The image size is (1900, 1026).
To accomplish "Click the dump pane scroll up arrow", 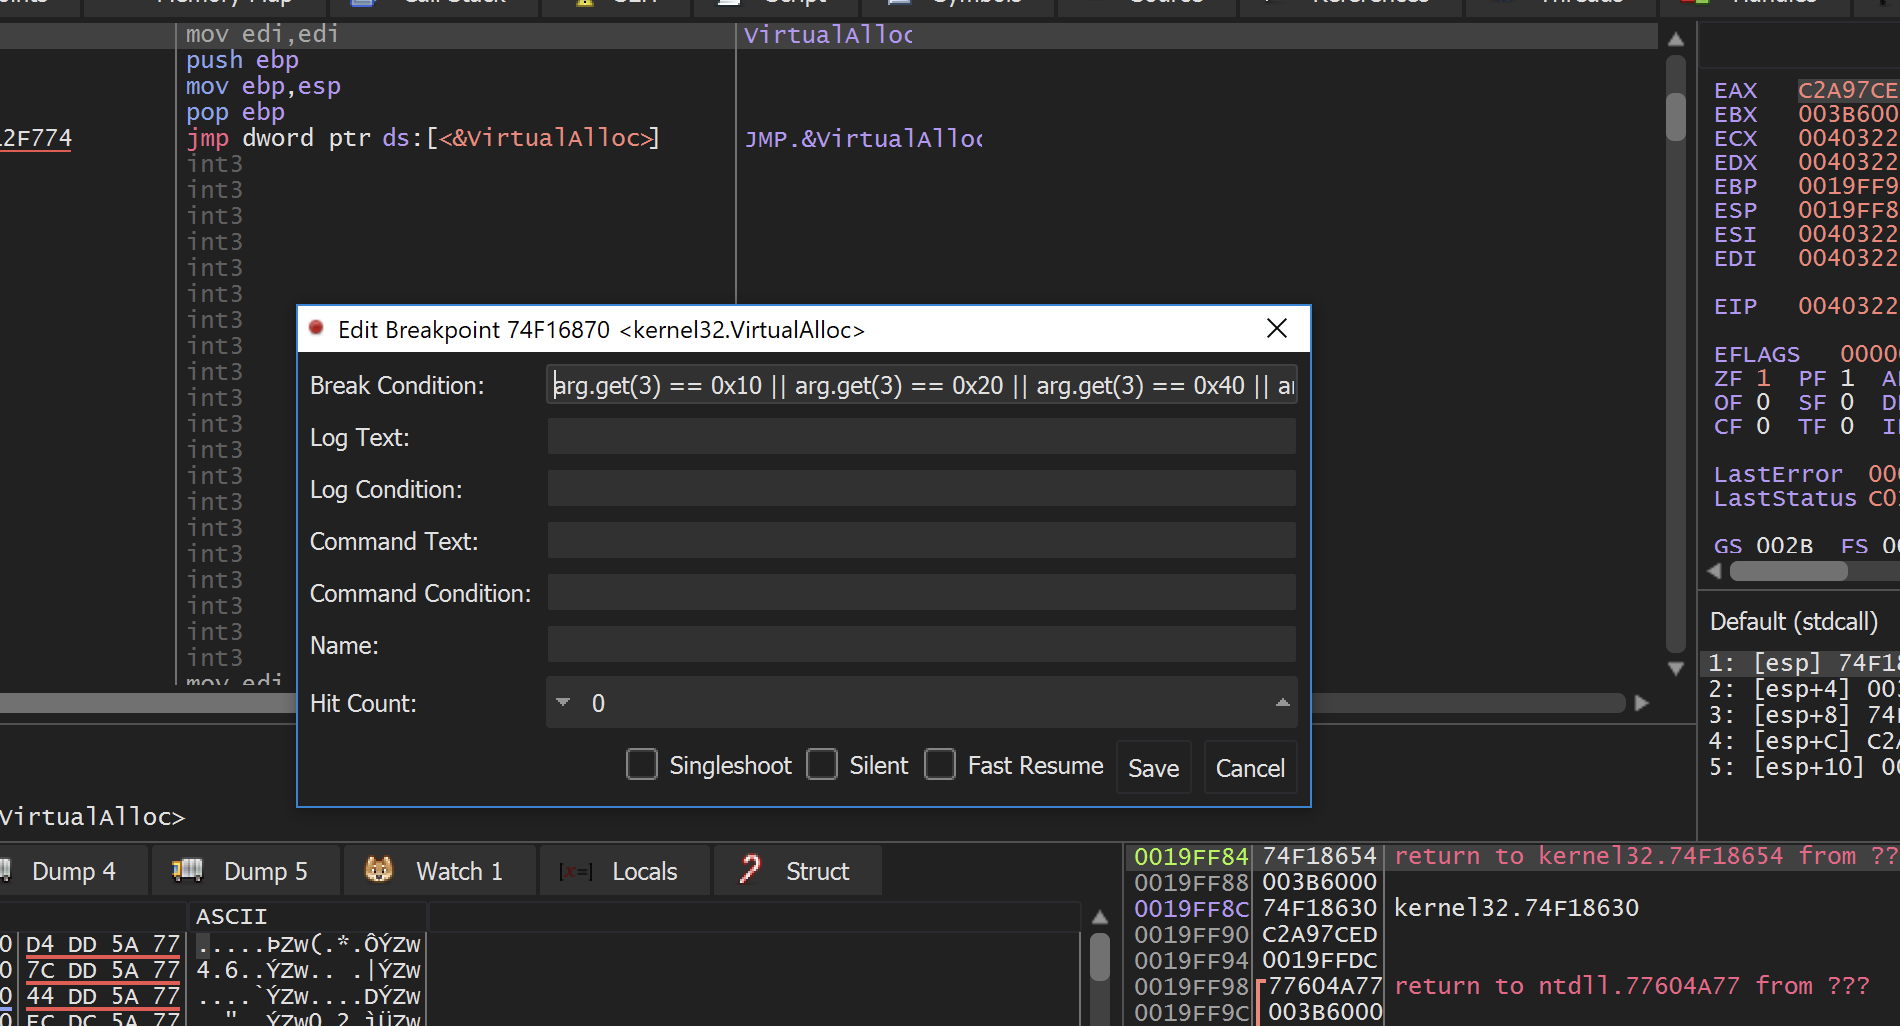I will pos(1099,917).
